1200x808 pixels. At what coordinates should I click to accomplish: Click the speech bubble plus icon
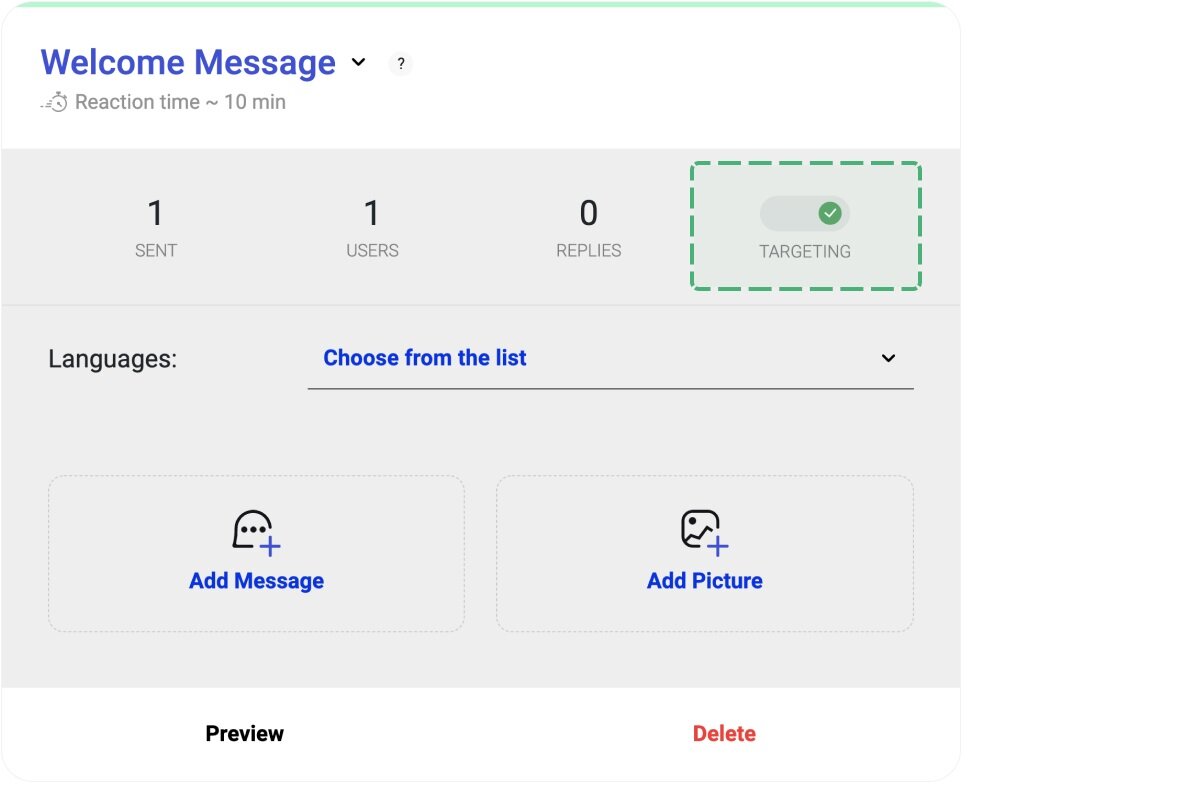[256, 531]
